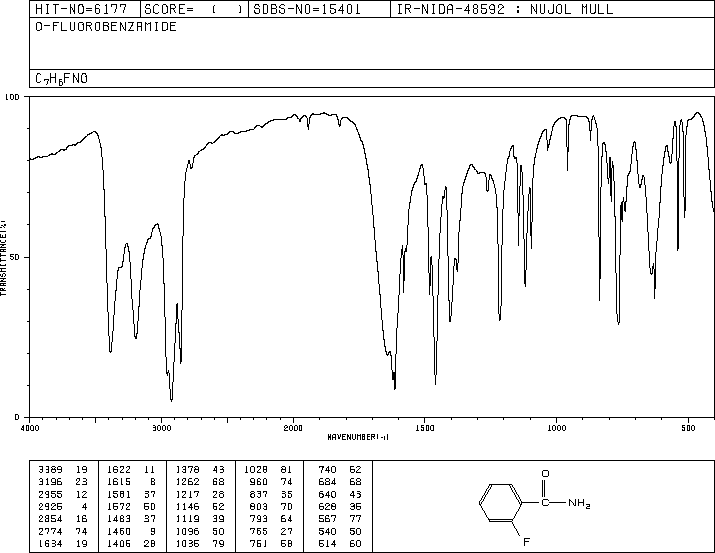Viewport: 715px width, 553px height.
Task: Click the TRANSMITTANCE axis title
Action: (x=4, y=258)
